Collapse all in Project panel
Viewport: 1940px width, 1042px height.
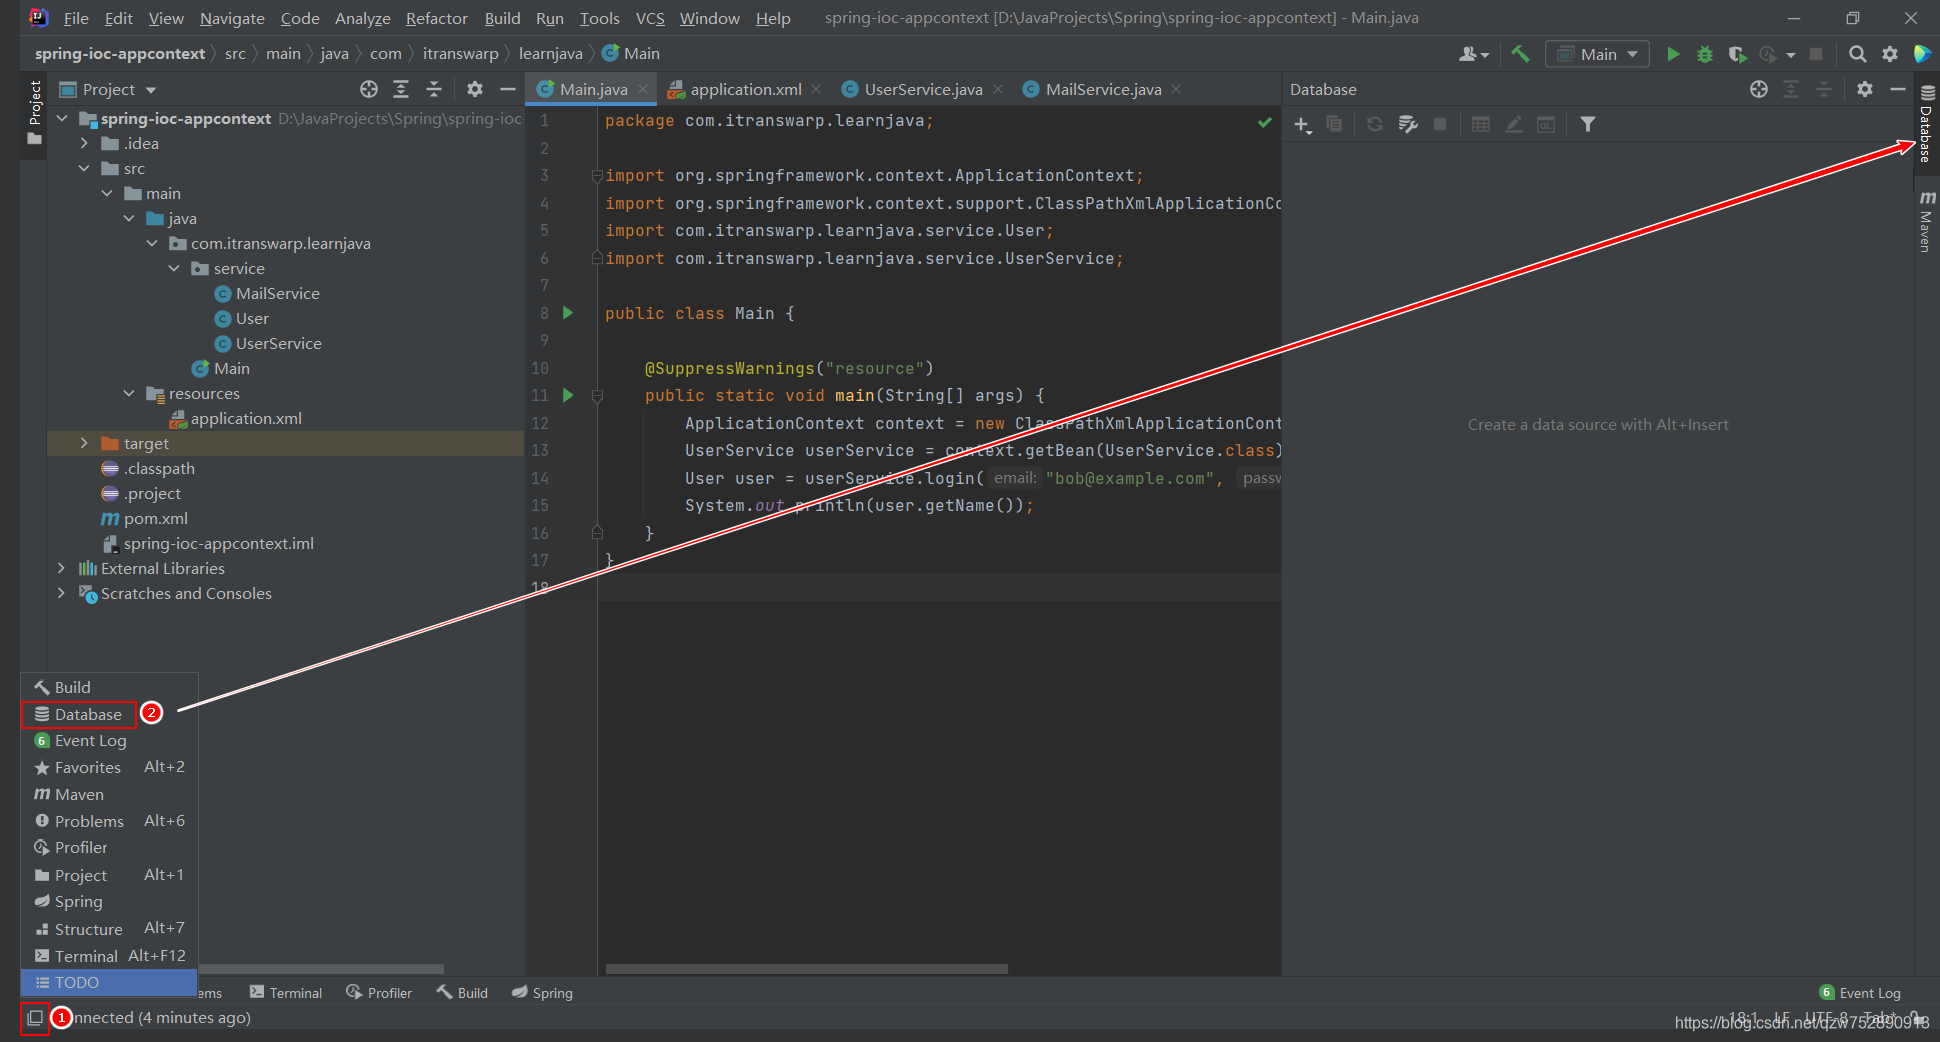[x=434, y=89]
